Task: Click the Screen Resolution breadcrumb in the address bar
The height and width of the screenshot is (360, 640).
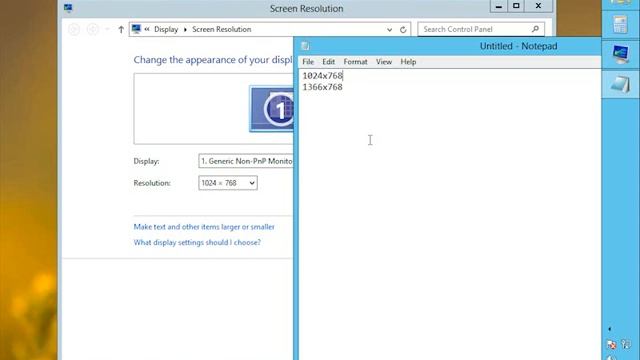Action: pyautogui.click(x=222, y=29)
